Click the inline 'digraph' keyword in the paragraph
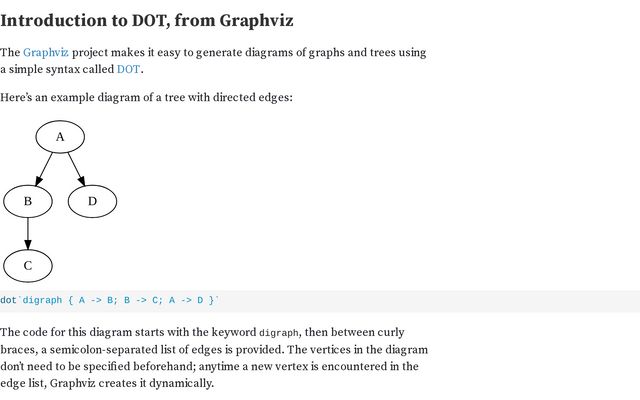The height and width of the screenshot is (400, 640). [x=280, y=333]
